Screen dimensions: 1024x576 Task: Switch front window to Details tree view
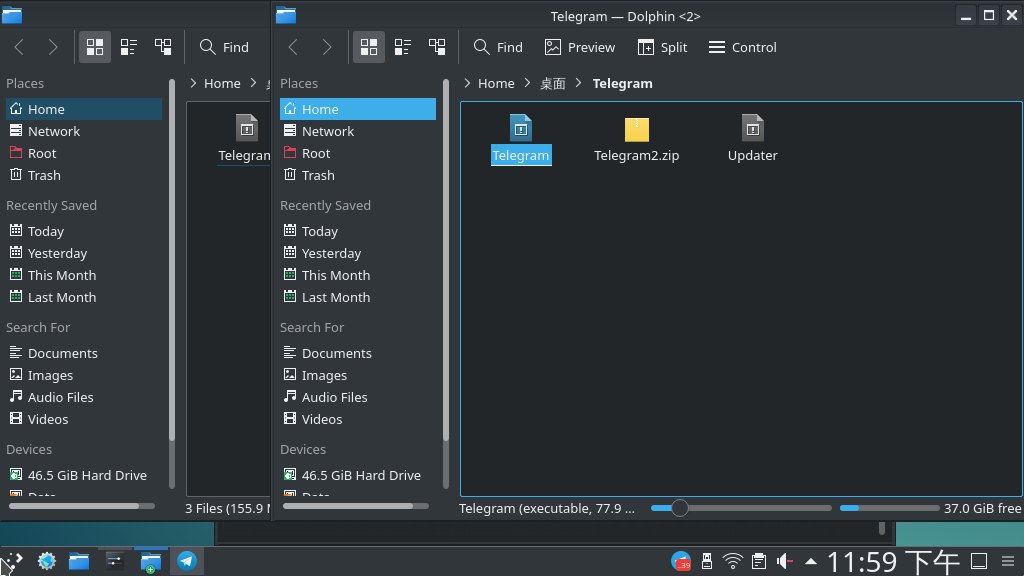[x=436, y=47]
